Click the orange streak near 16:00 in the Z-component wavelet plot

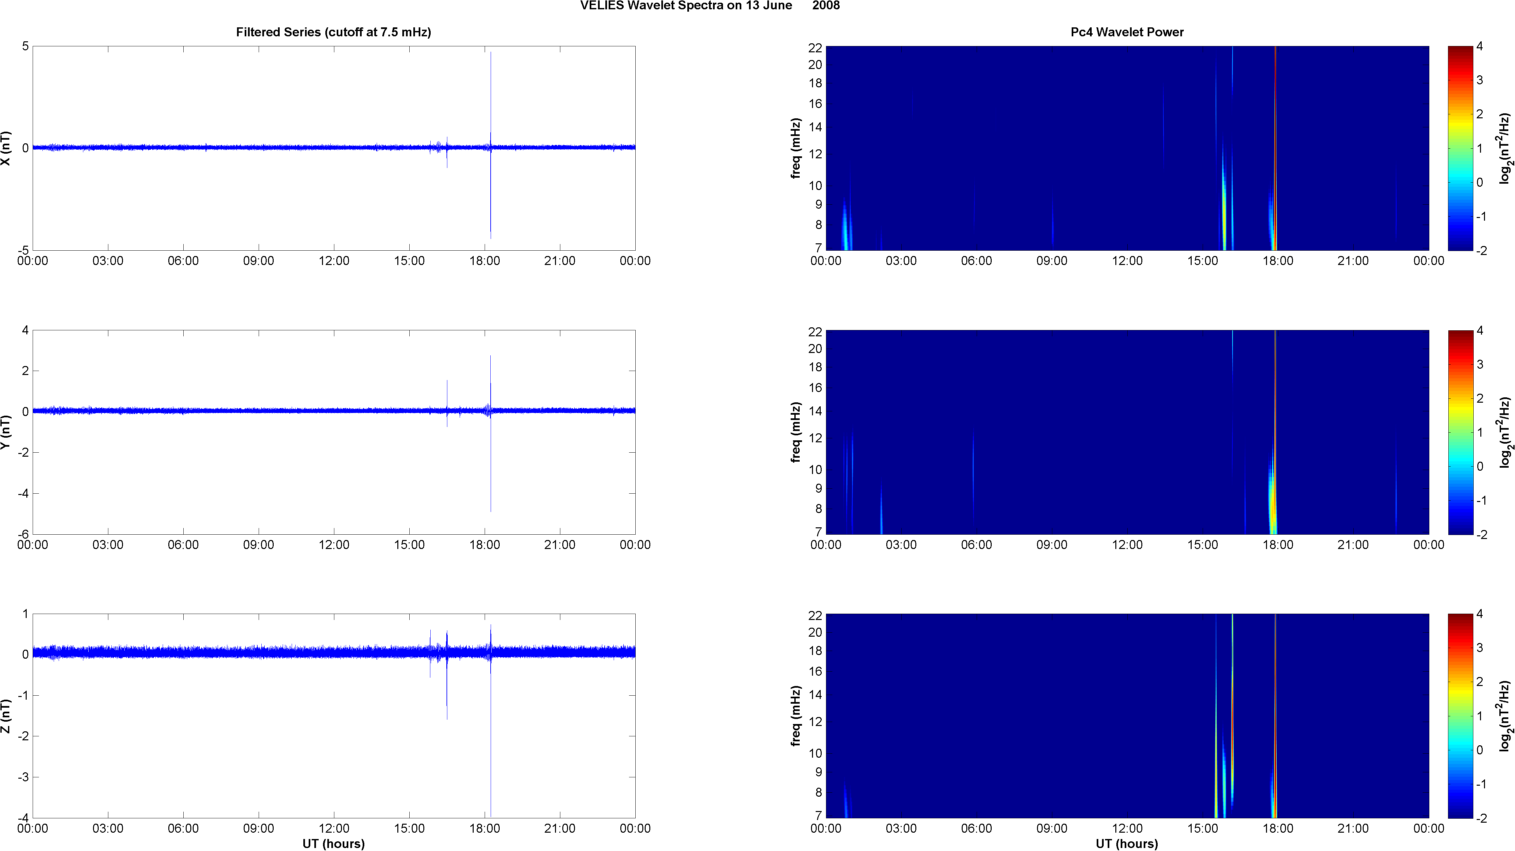click(x=1232, y=710)
